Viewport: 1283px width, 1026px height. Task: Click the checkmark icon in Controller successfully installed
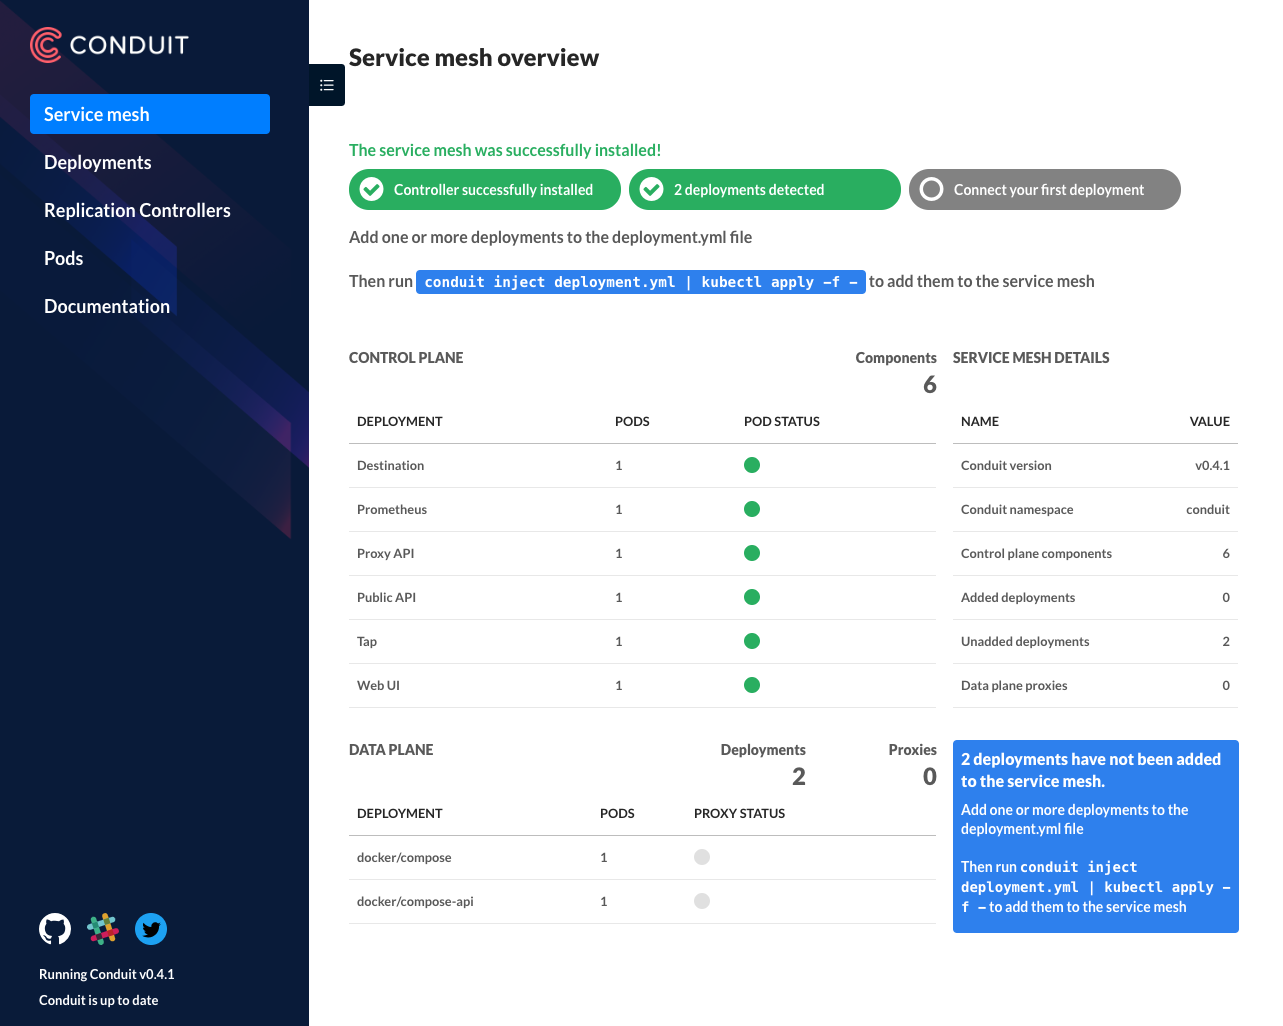point(372,189)
